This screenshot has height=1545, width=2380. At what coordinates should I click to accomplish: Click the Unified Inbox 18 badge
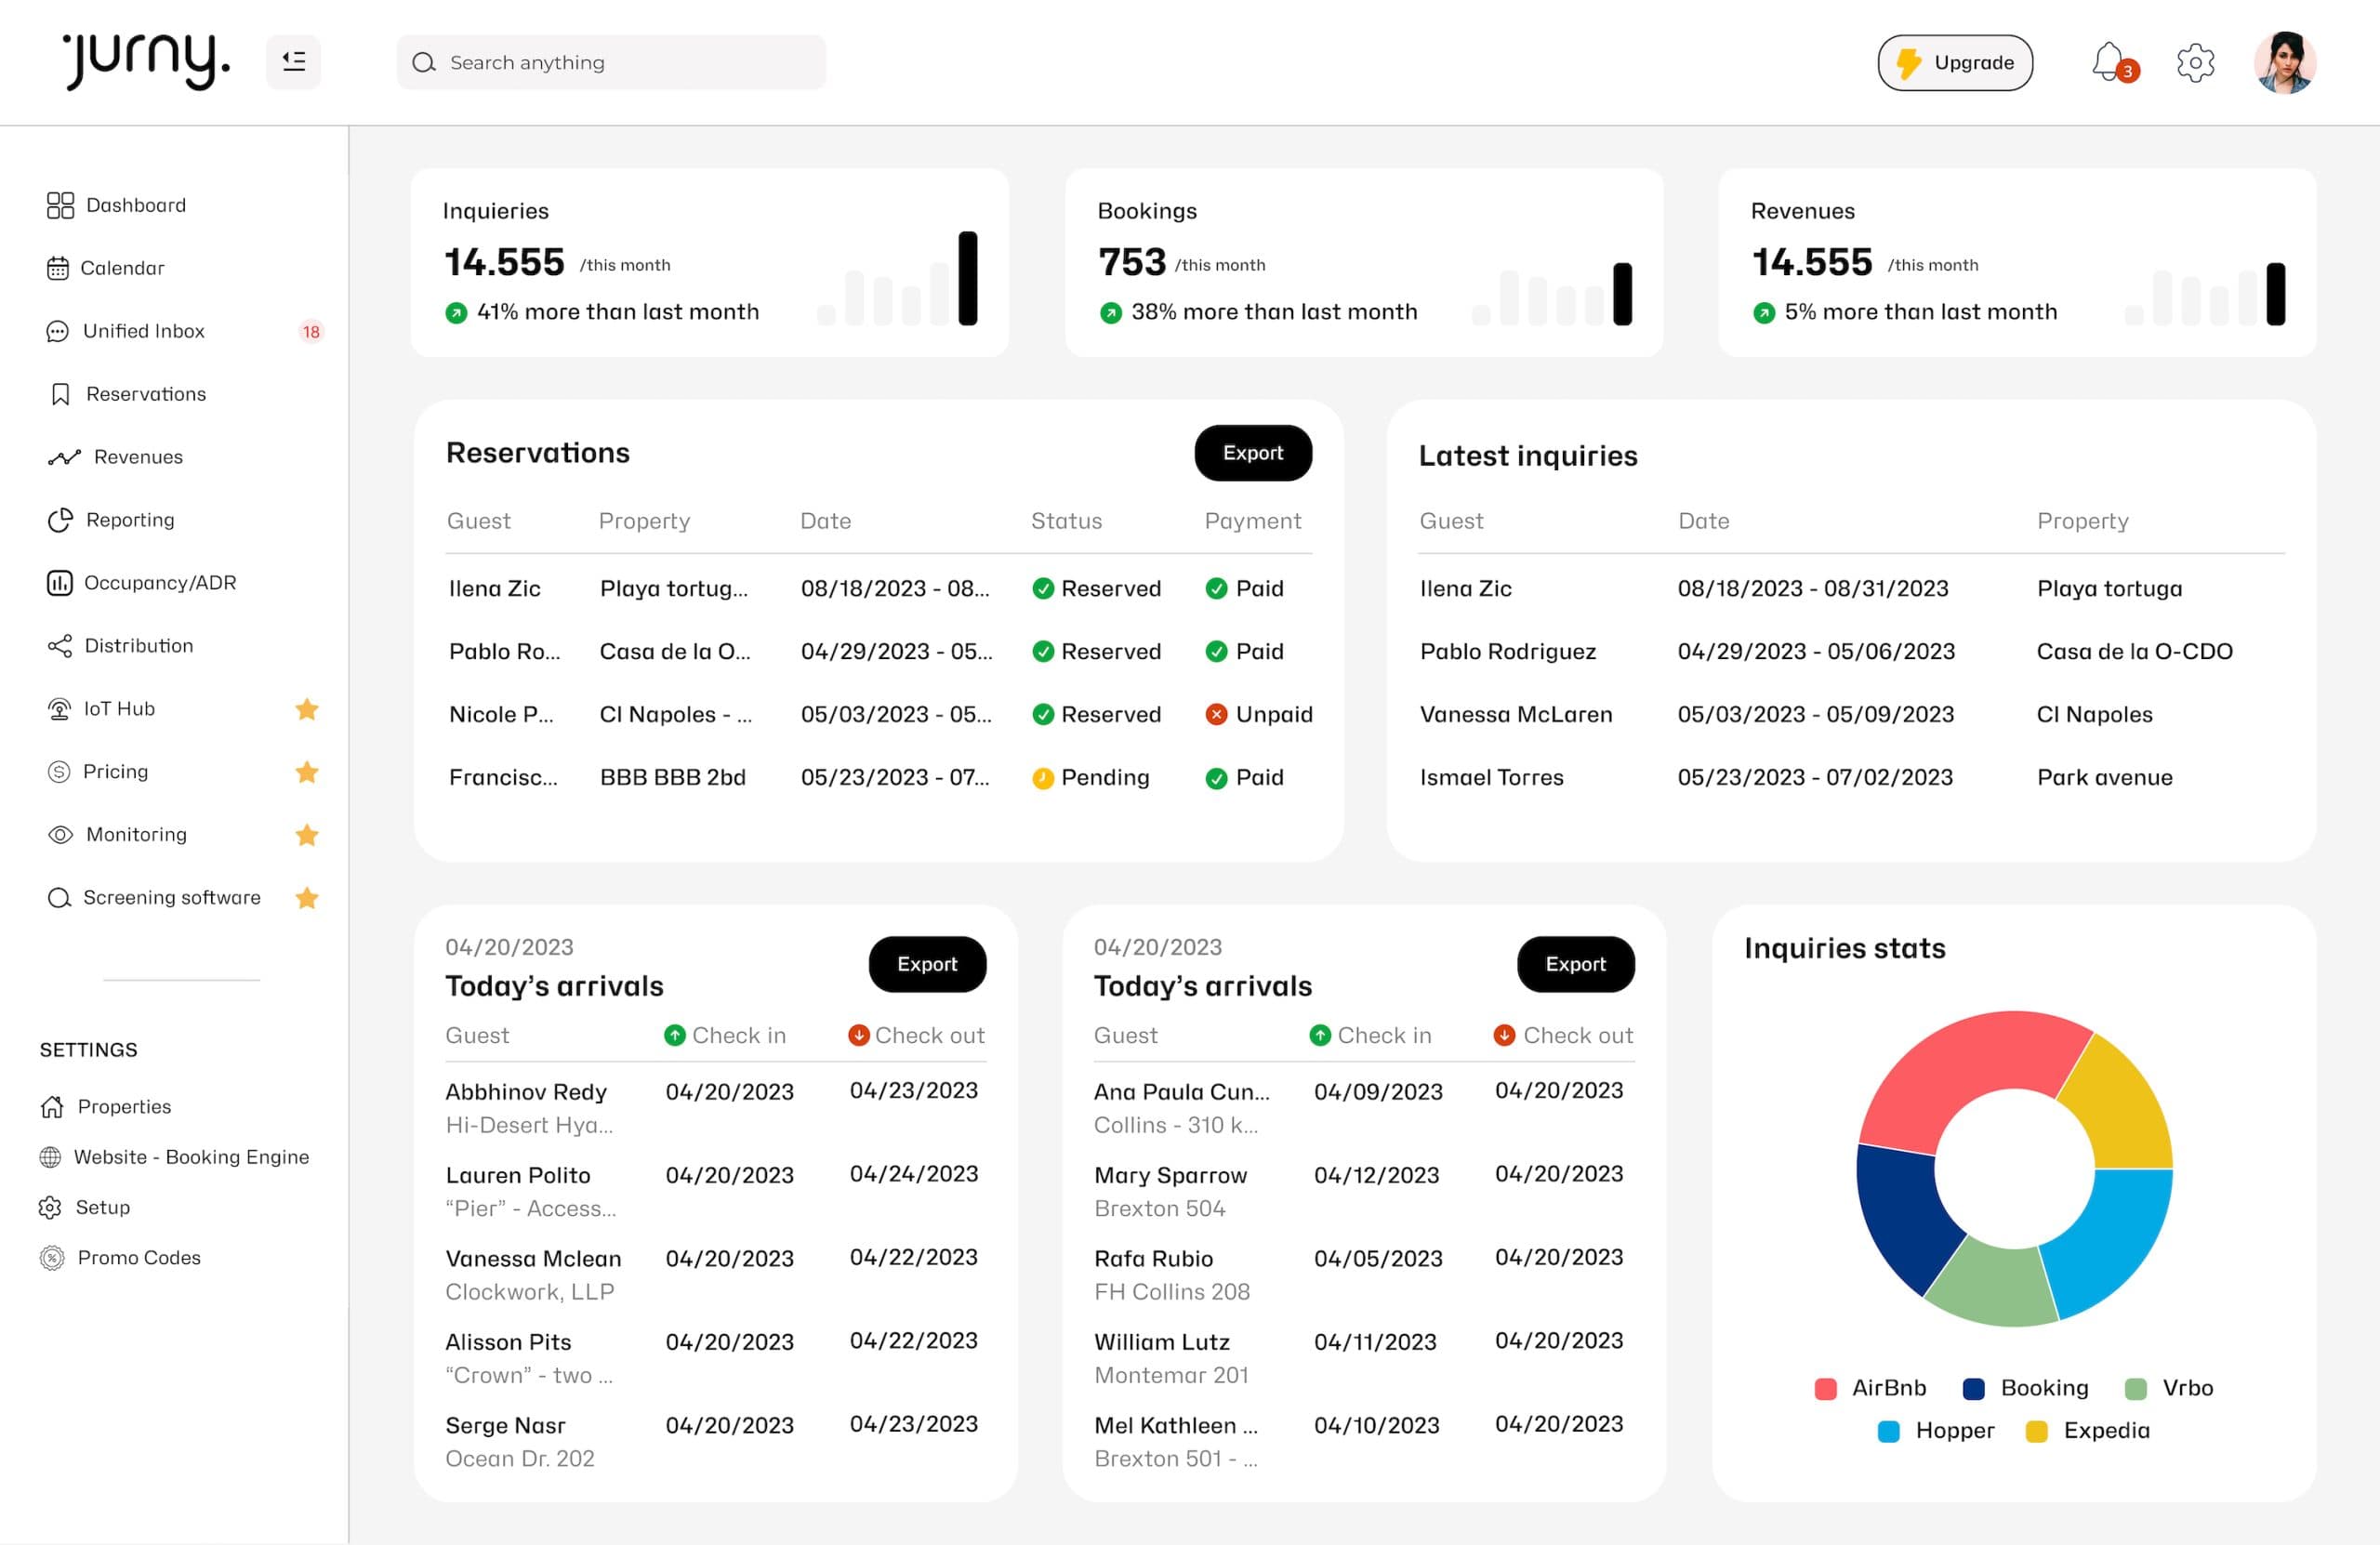311,331
